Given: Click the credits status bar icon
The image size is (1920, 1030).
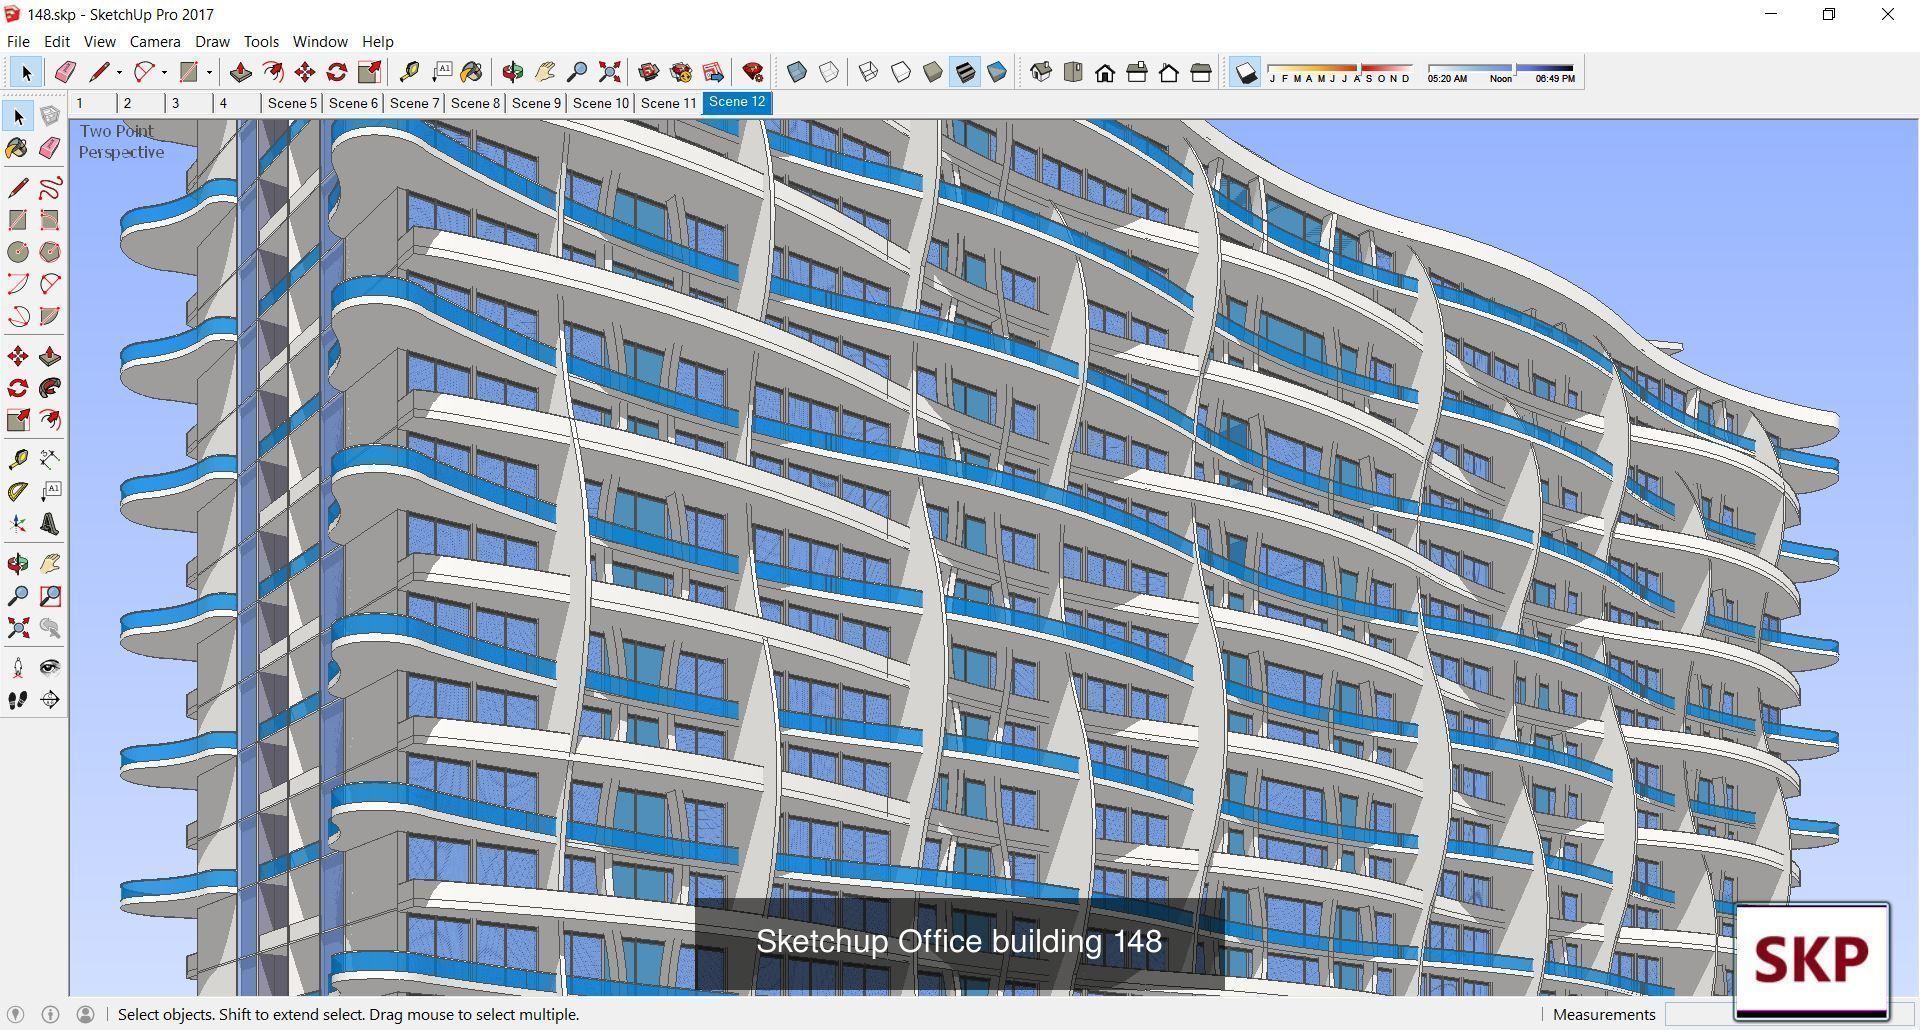Looking at the screenshot, I should [x=51, y=1014].
